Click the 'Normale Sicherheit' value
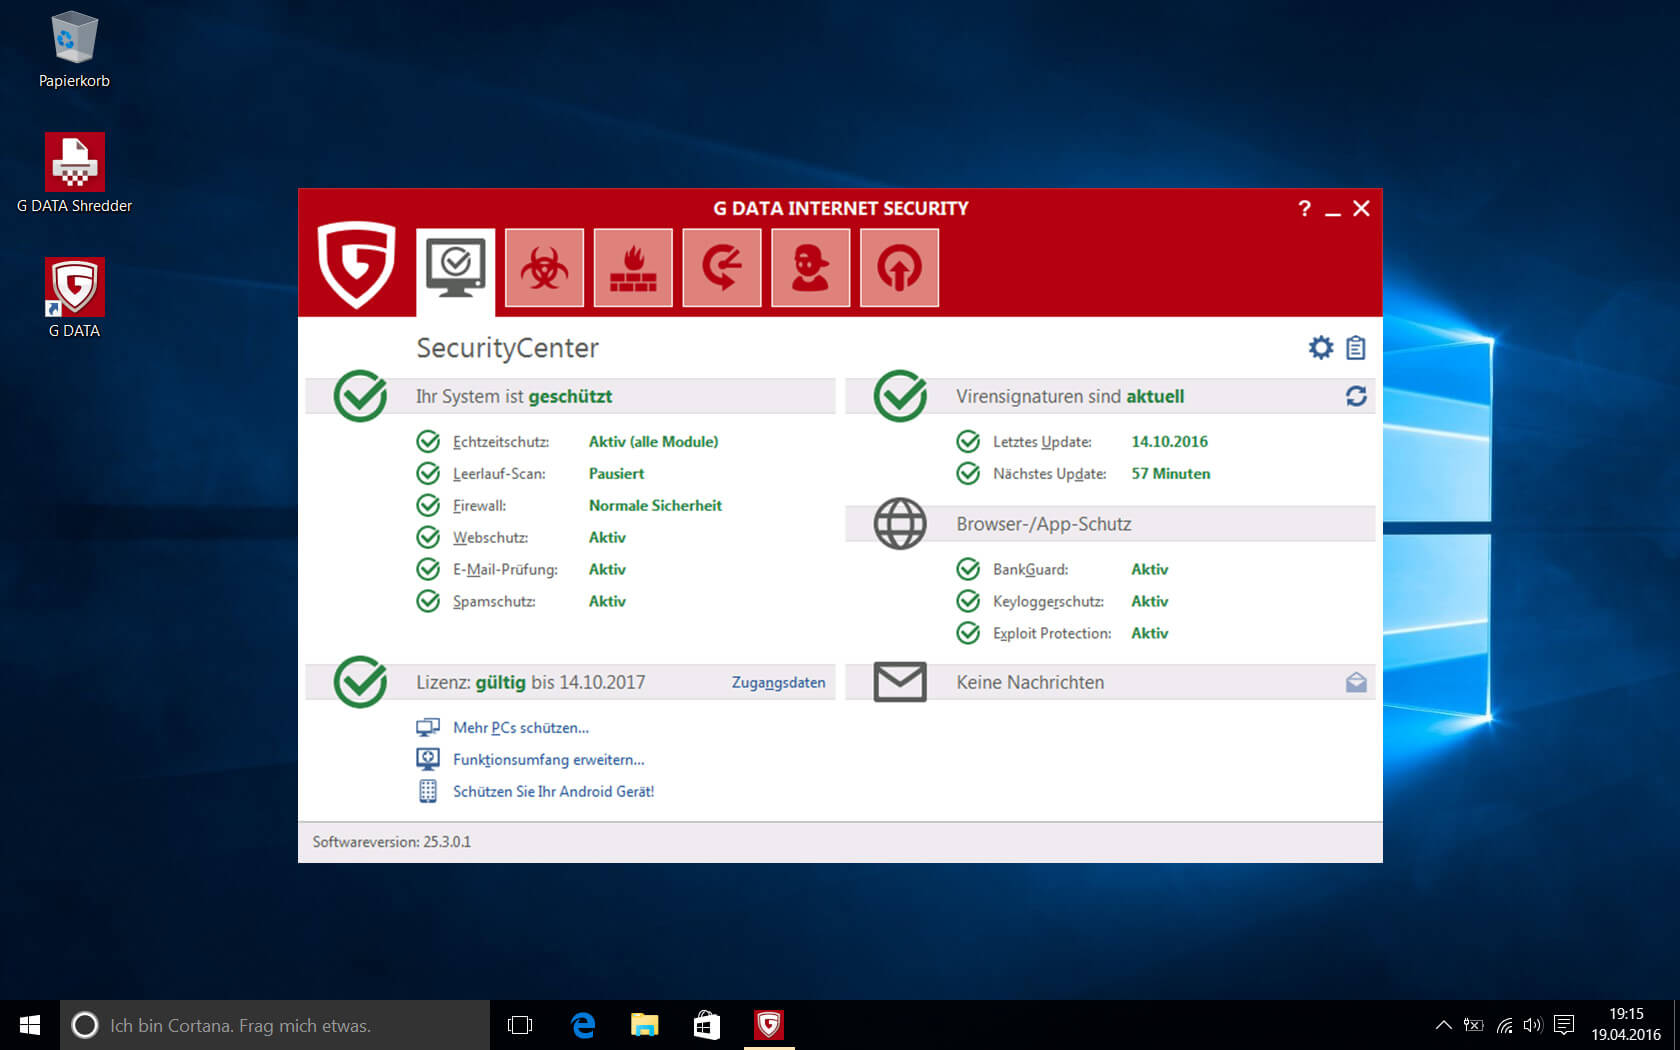 pos(655,505)
